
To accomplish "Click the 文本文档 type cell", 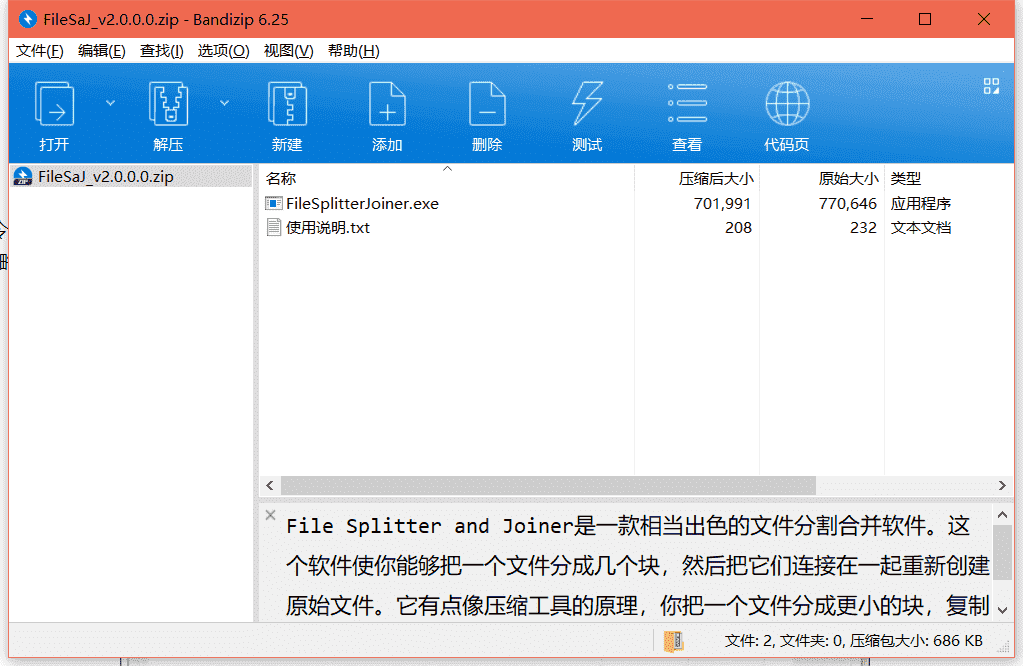I will click(921, 228).
